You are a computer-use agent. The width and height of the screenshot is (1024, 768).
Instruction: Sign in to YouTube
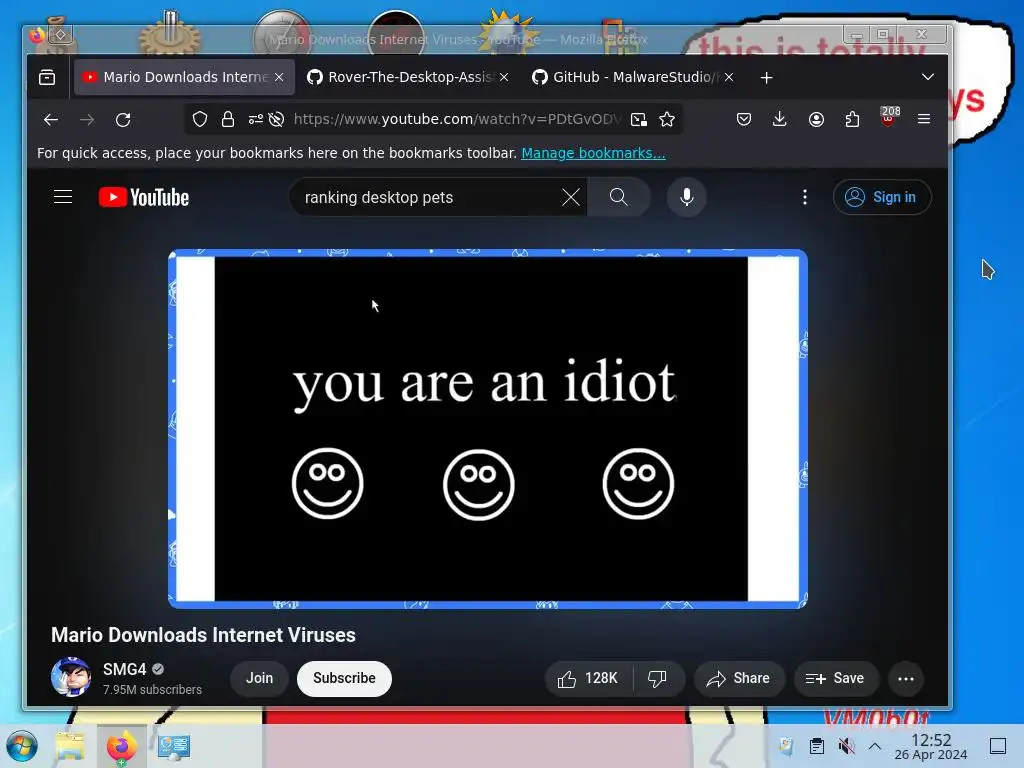pyautogui.click(x=882, y=197)
